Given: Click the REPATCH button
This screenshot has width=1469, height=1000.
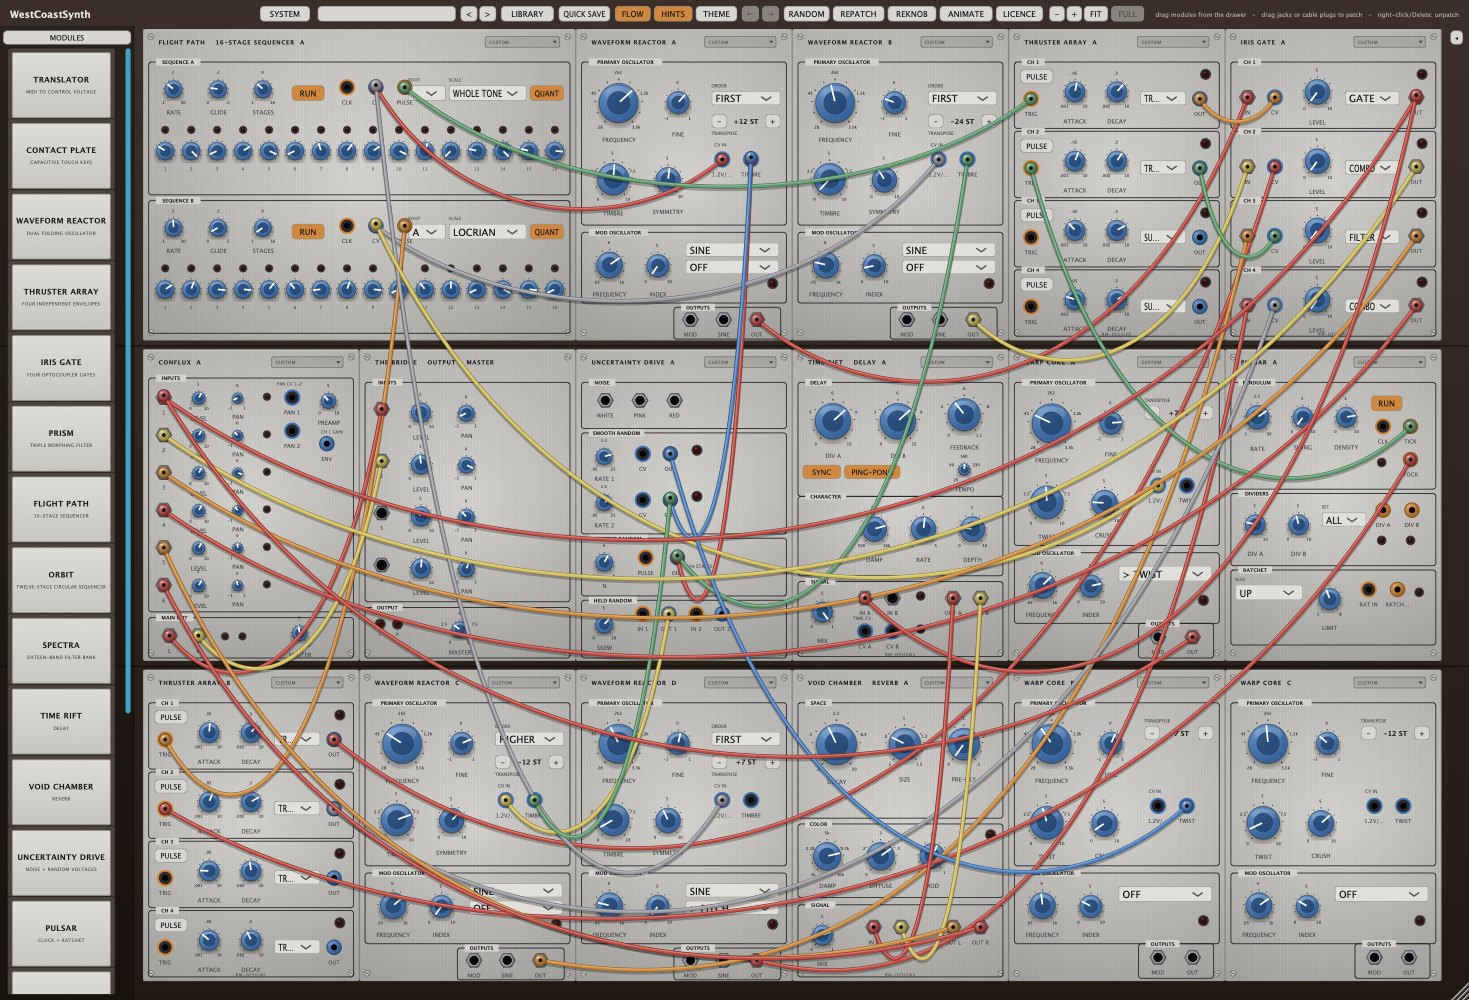Looking at the screenshot, I should tap(858, 14).
